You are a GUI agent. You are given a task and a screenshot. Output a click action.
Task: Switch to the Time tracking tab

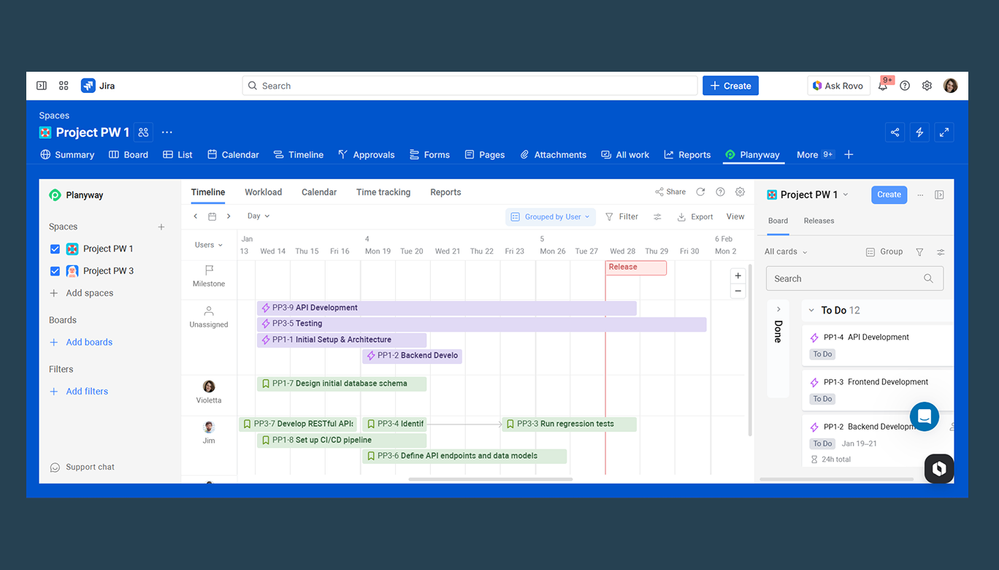pos(383,192)
